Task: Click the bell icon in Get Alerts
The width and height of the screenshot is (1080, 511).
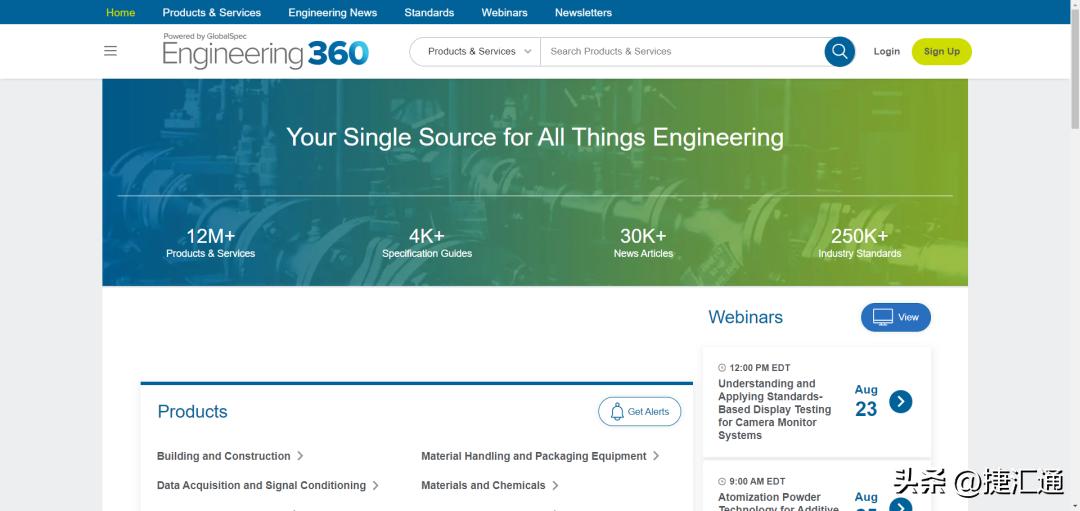Action: pos(617,412)
